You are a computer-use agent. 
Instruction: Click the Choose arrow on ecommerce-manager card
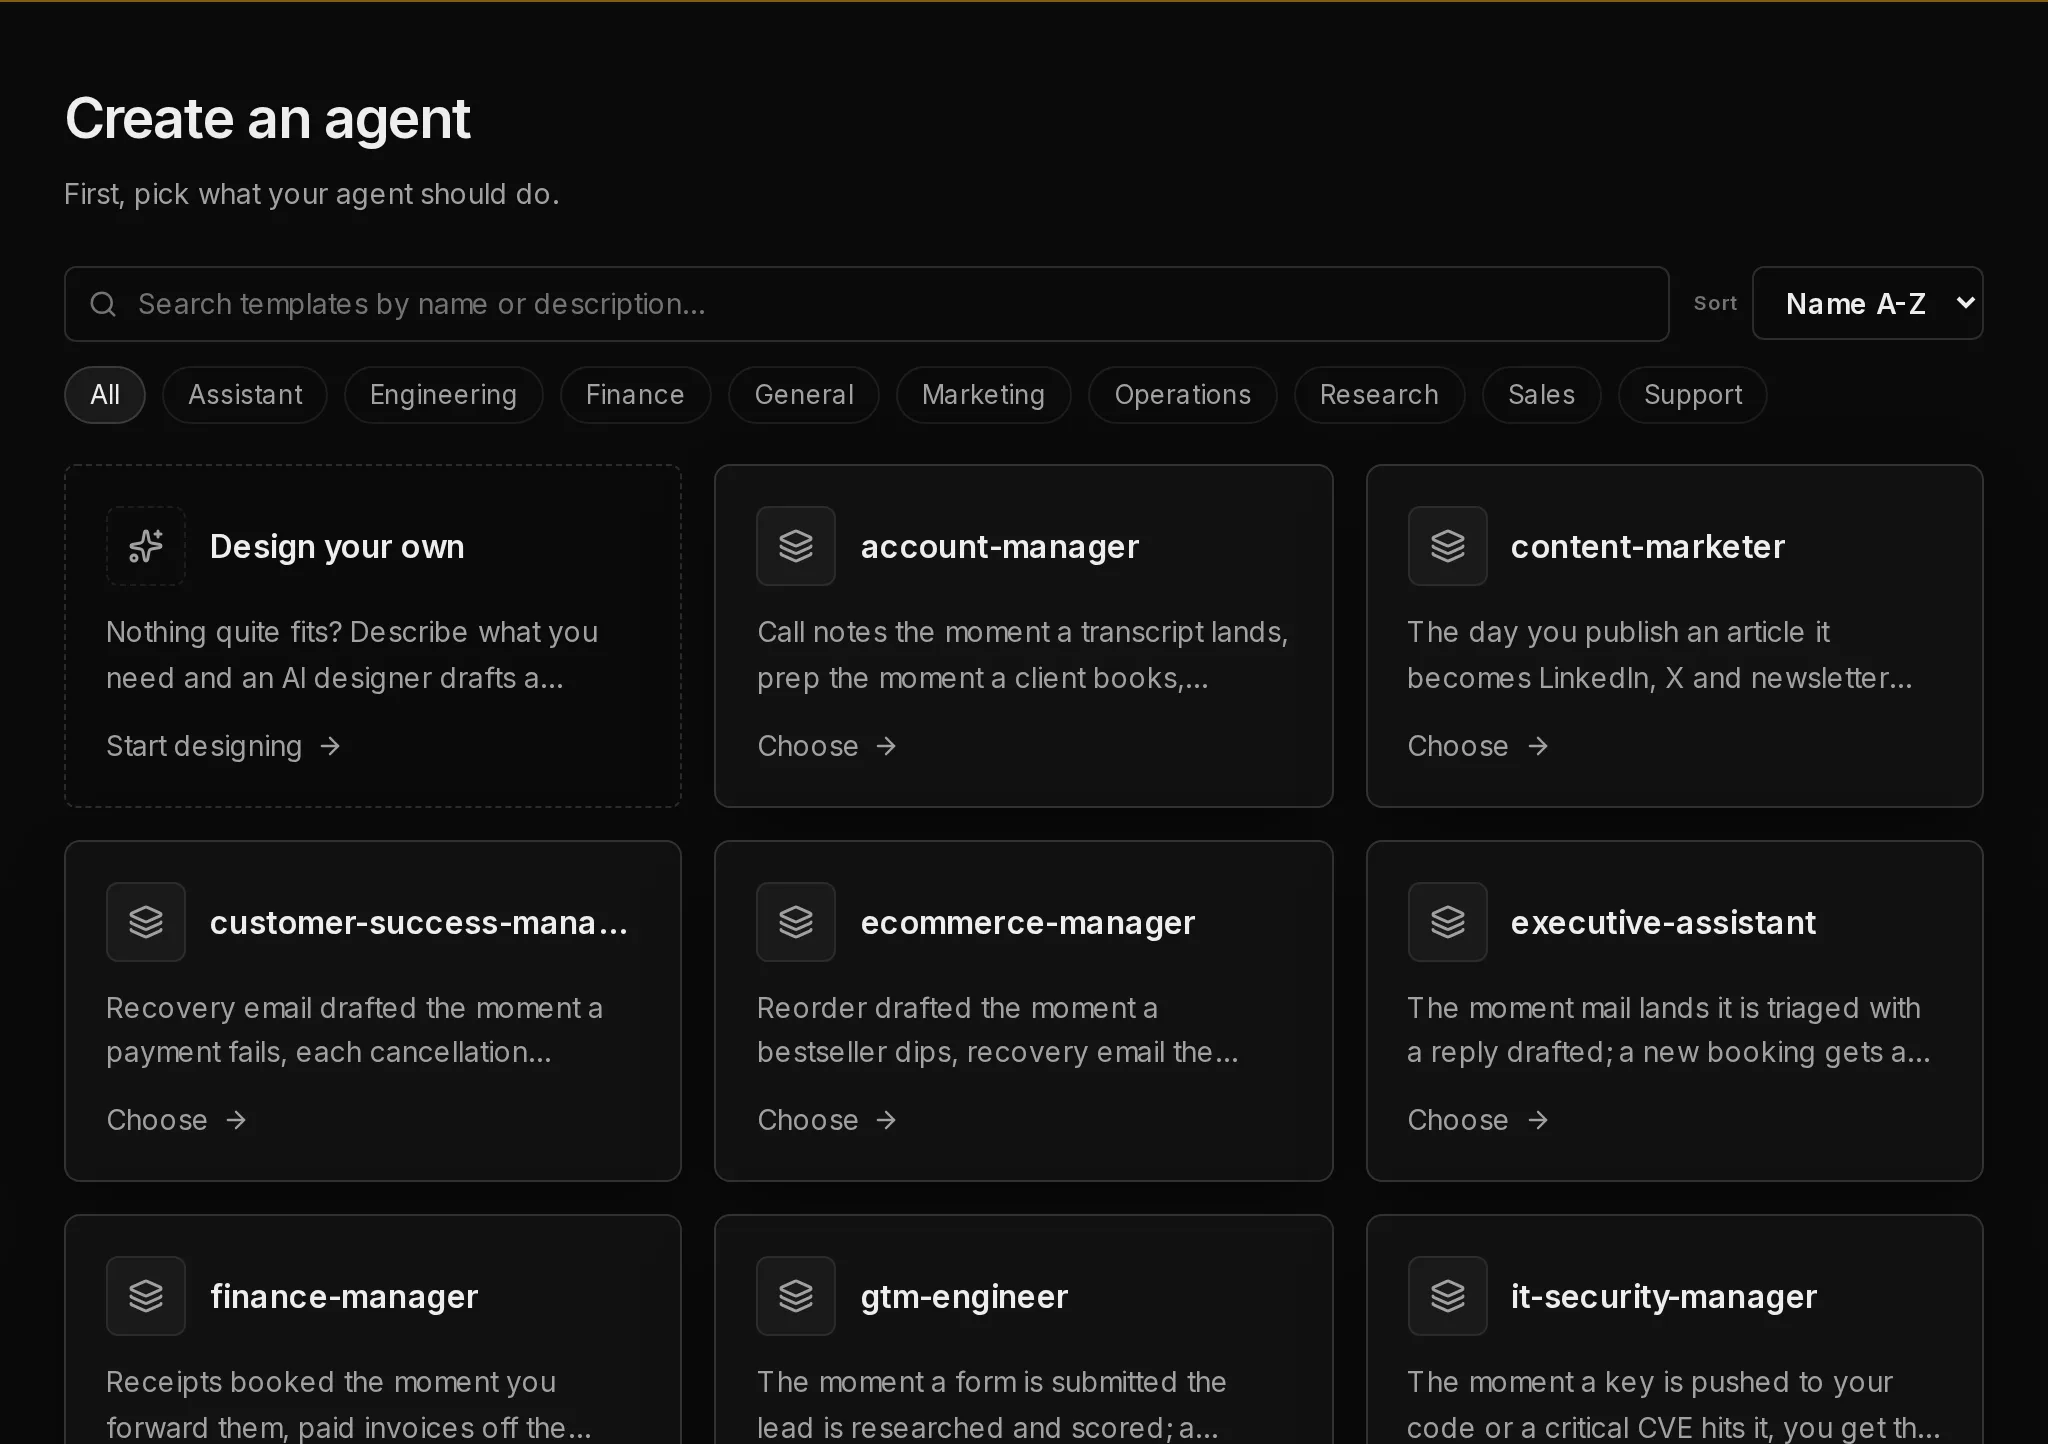[x=886, y=1120]
